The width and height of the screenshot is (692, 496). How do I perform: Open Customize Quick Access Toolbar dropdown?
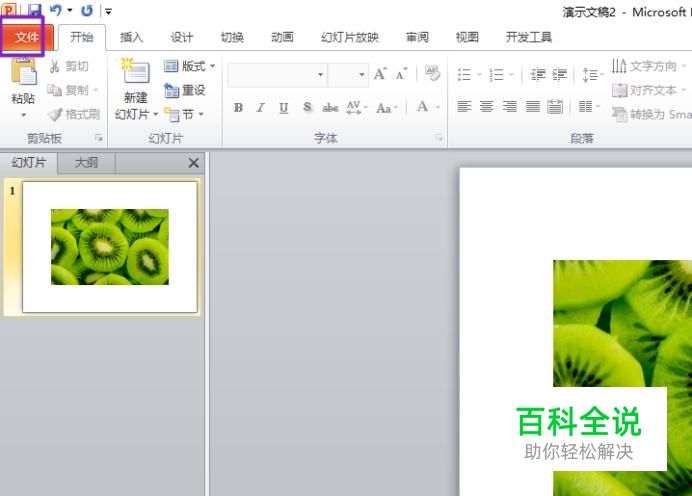(x=108, y=11)
